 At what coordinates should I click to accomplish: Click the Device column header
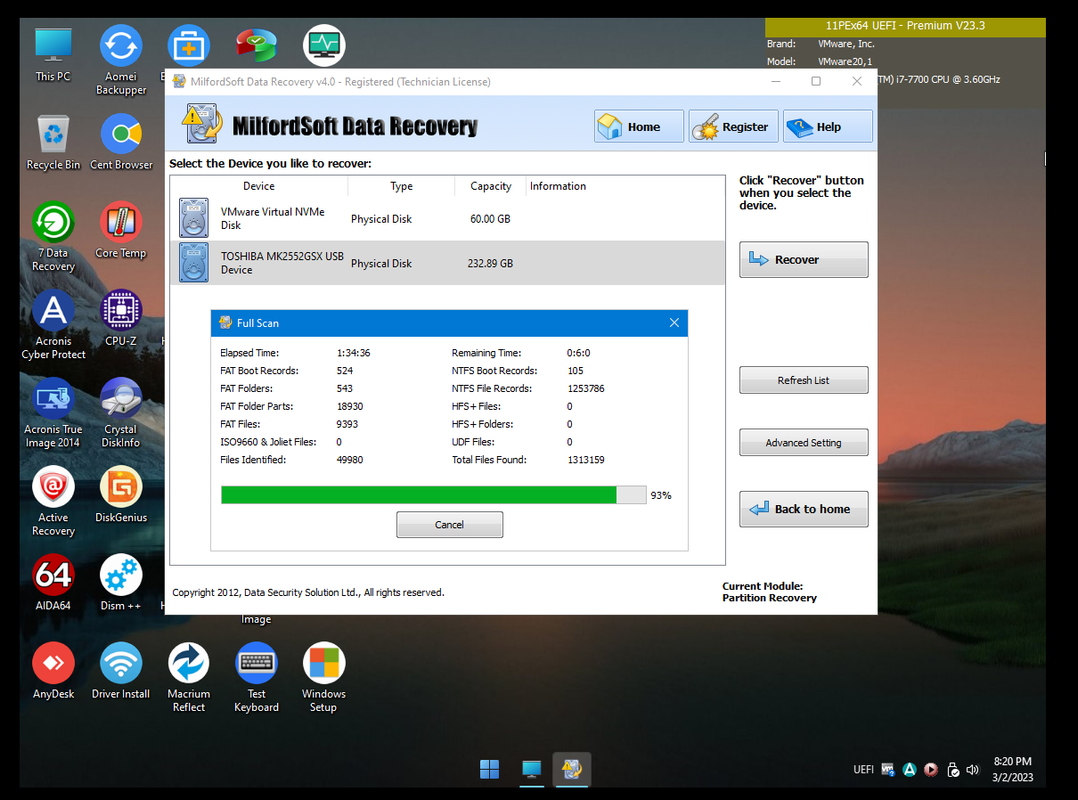pos(259,186)
